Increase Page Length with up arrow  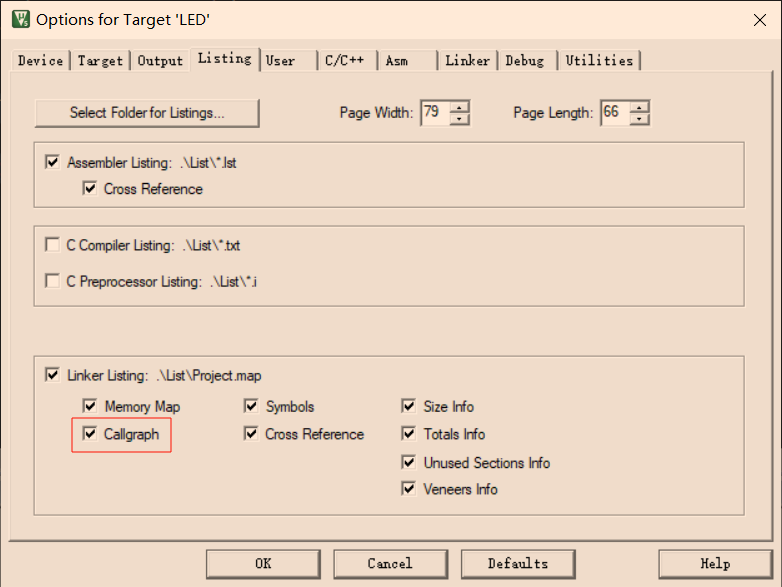pyautogui.click(x=639, y=107)
